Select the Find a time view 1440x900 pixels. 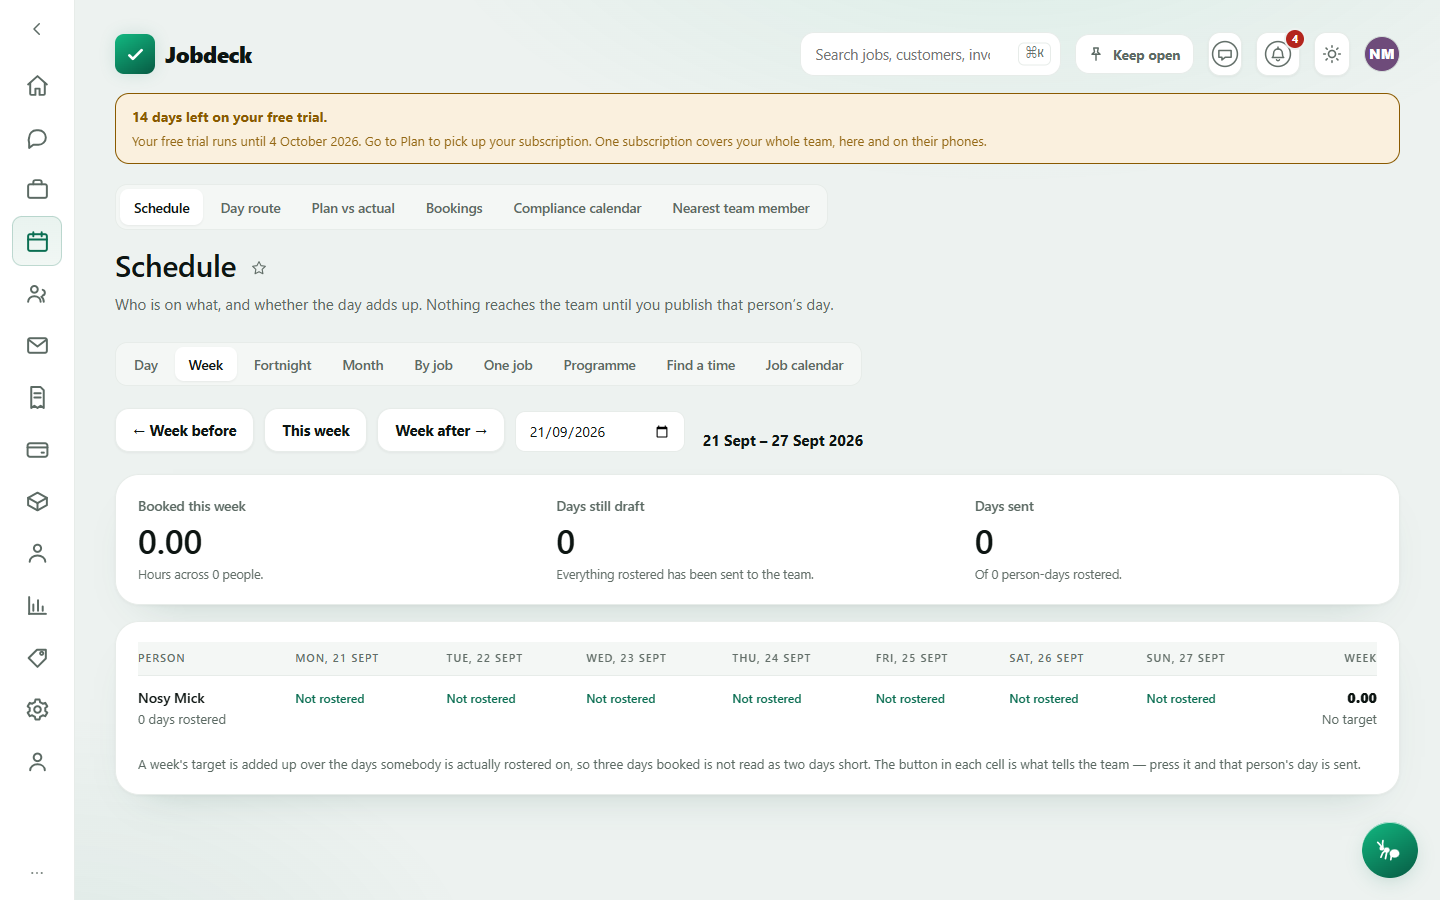pyautogui.click(x=701, y=365)
